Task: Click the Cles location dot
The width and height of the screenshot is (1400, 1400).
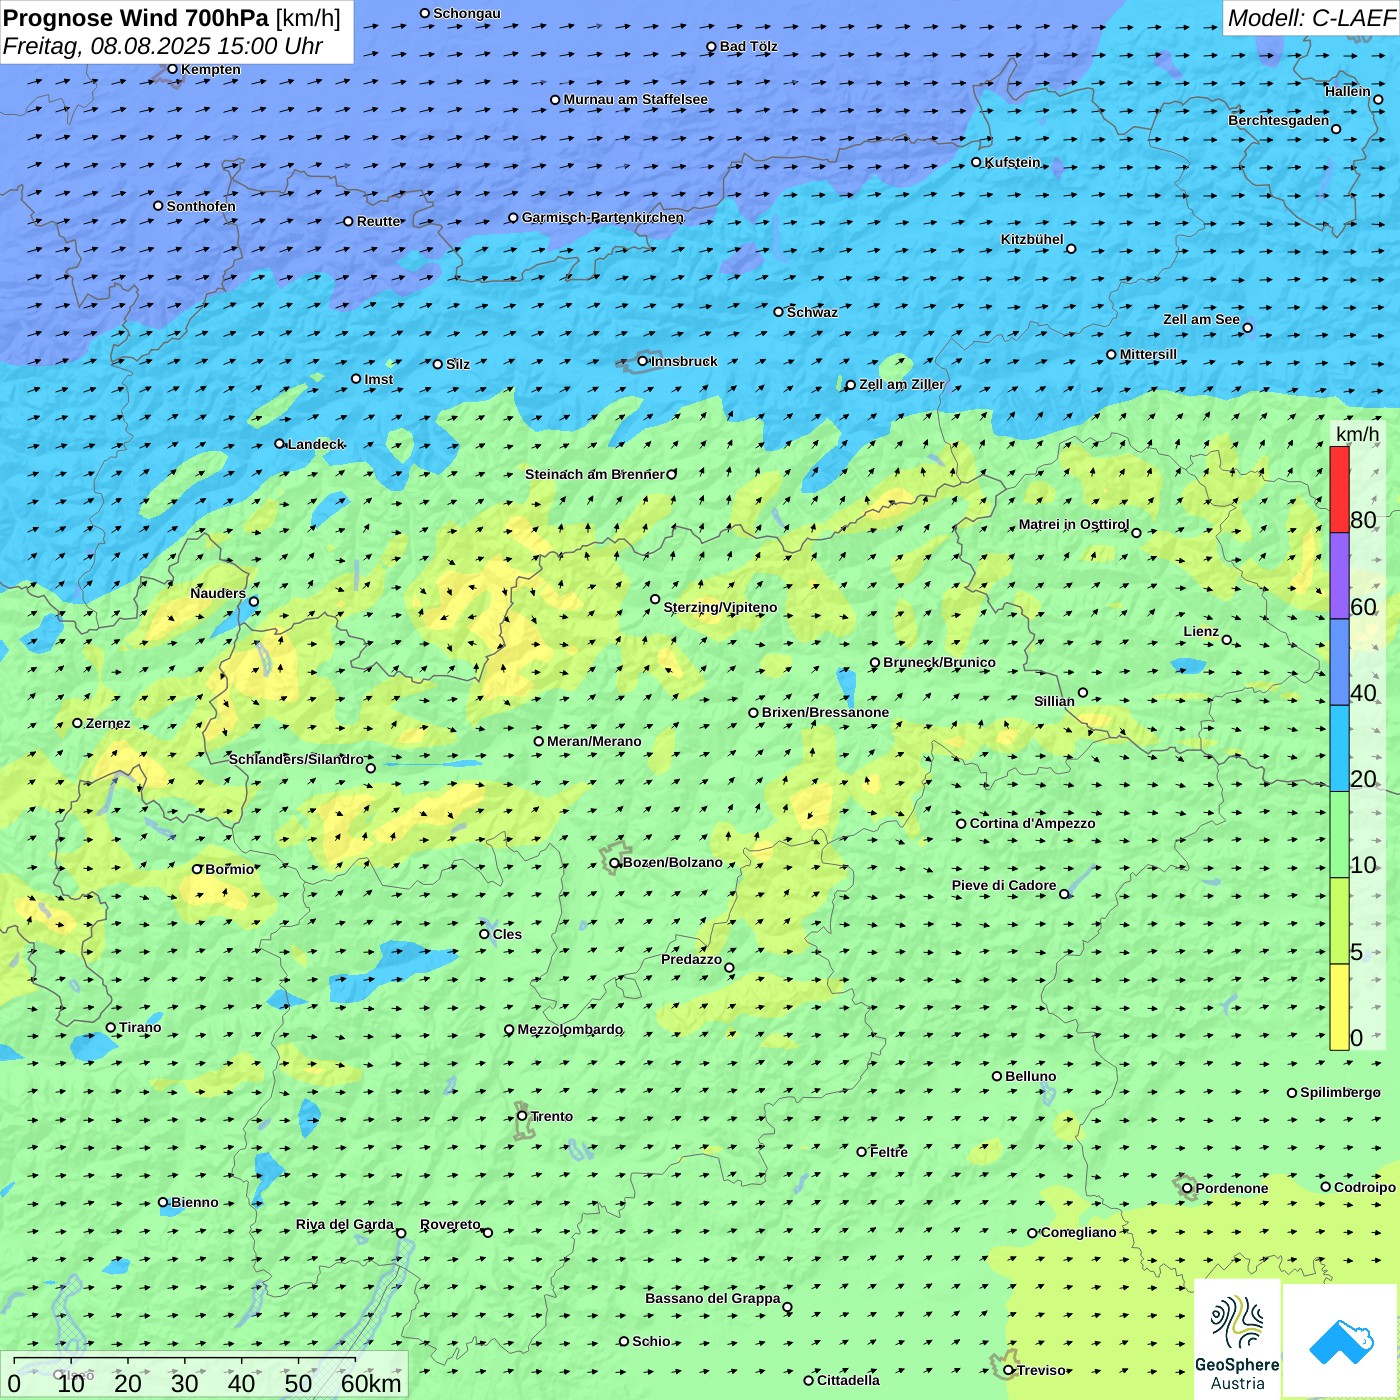Action: click(485, 934)
